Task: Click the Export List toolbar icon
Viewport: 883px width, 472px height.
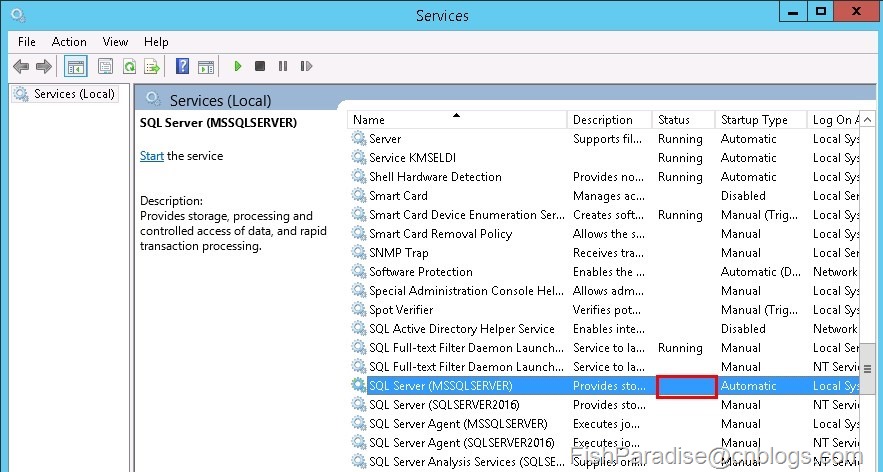Action: click(152, 66)
